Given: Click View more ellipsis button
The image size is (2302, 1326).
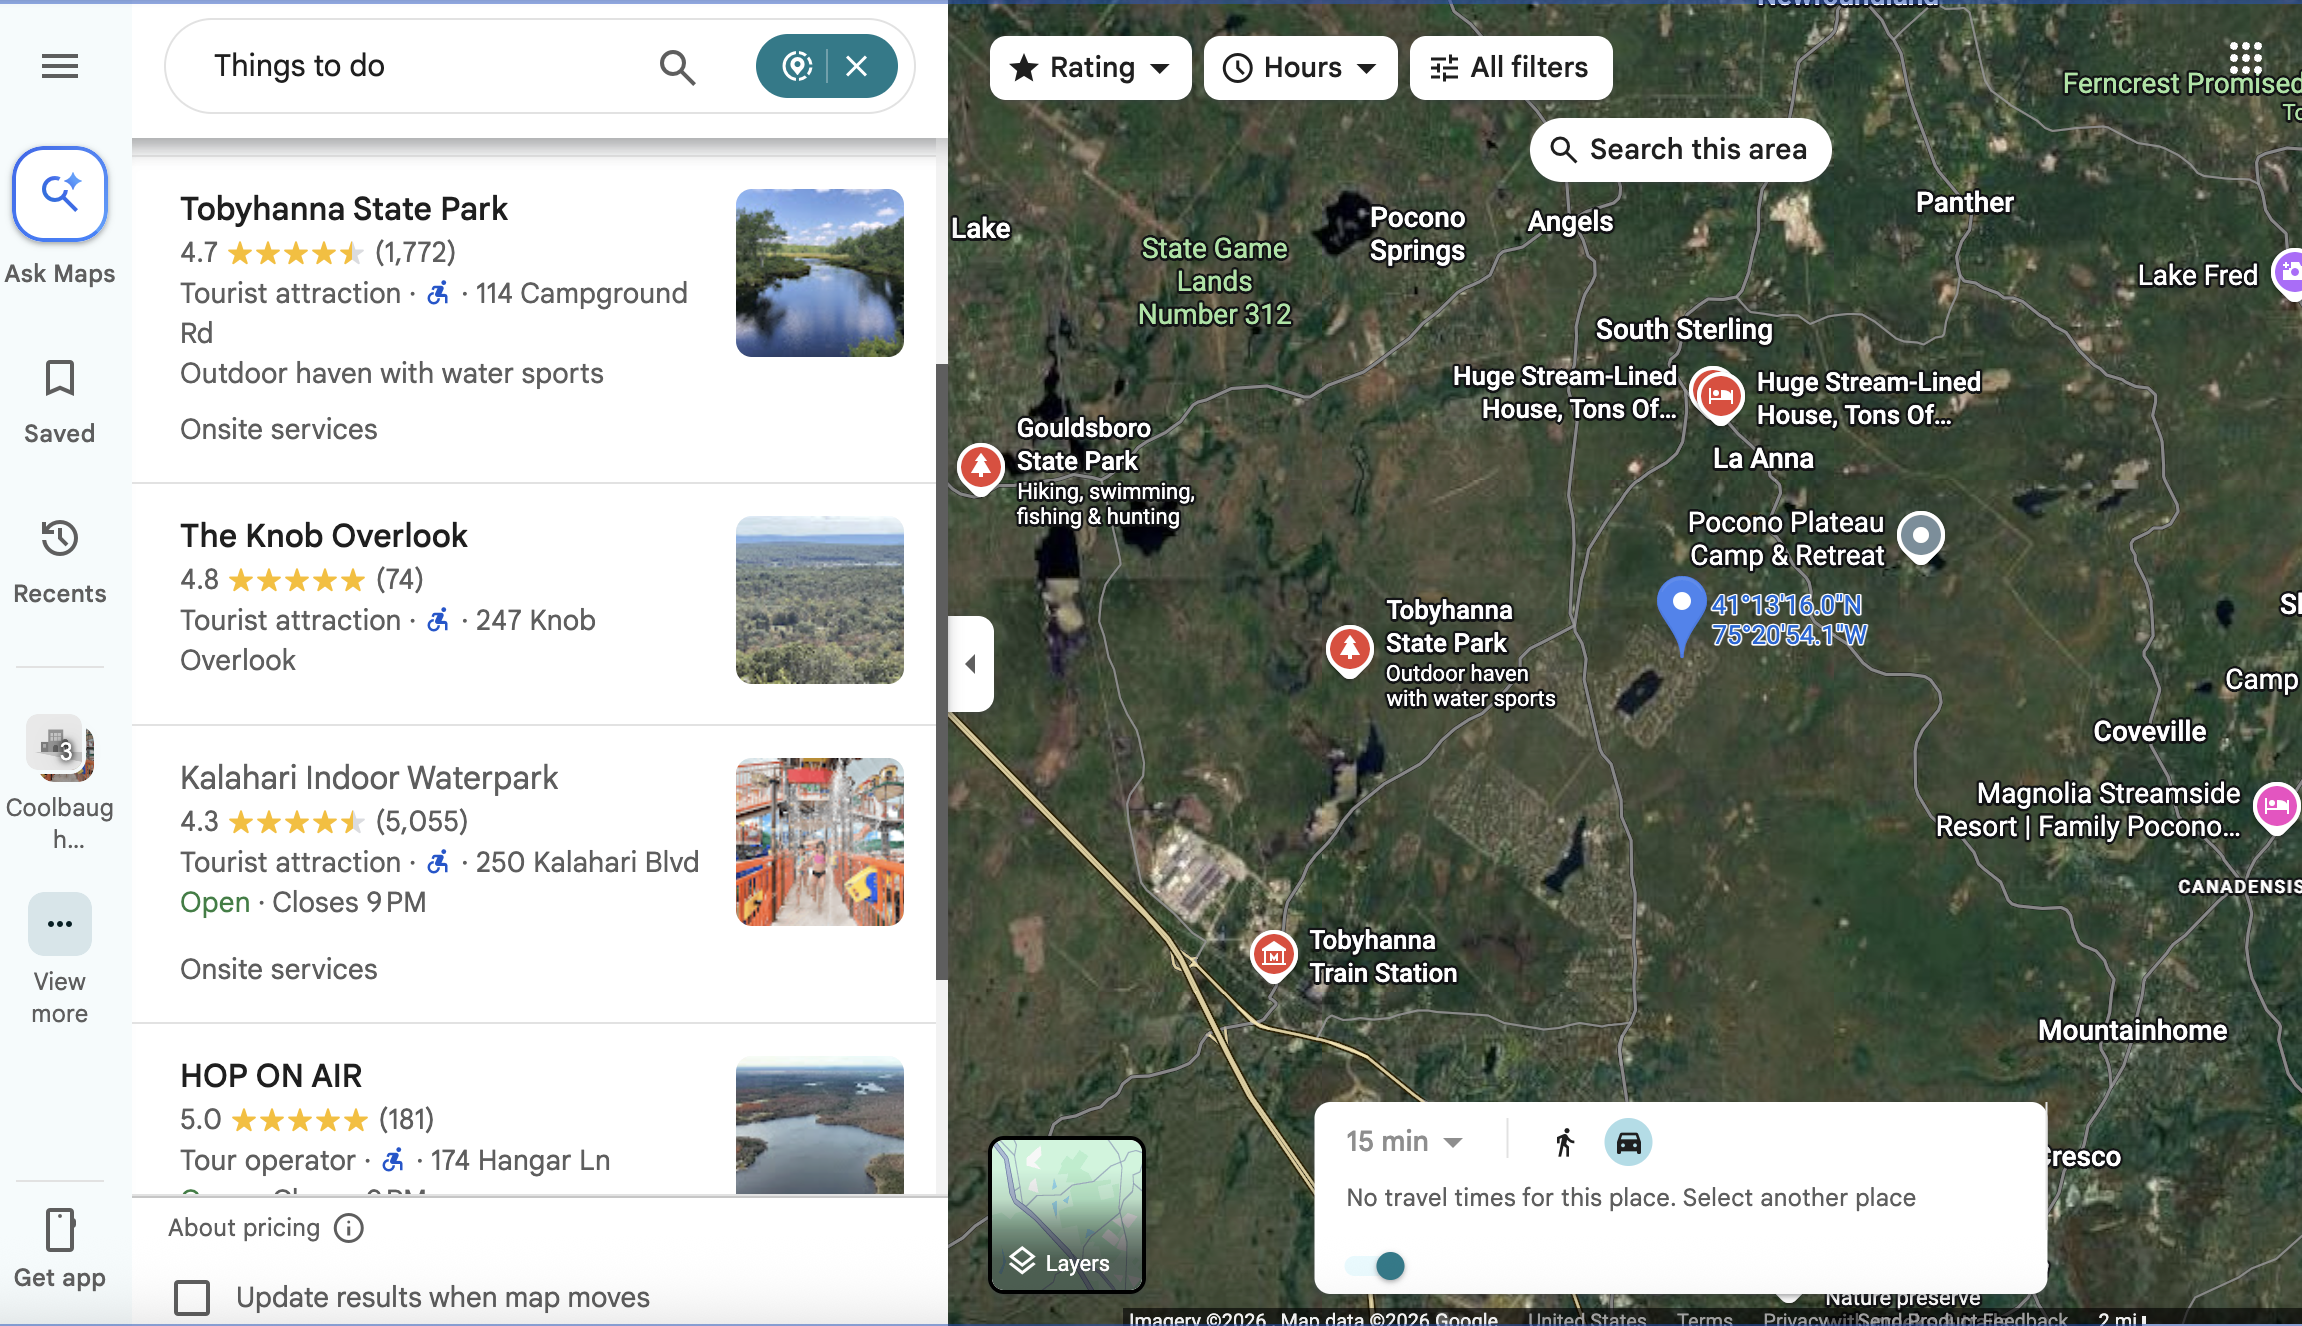Looking at the screenshot, I should pyautogui.click(x=60, y=923).
